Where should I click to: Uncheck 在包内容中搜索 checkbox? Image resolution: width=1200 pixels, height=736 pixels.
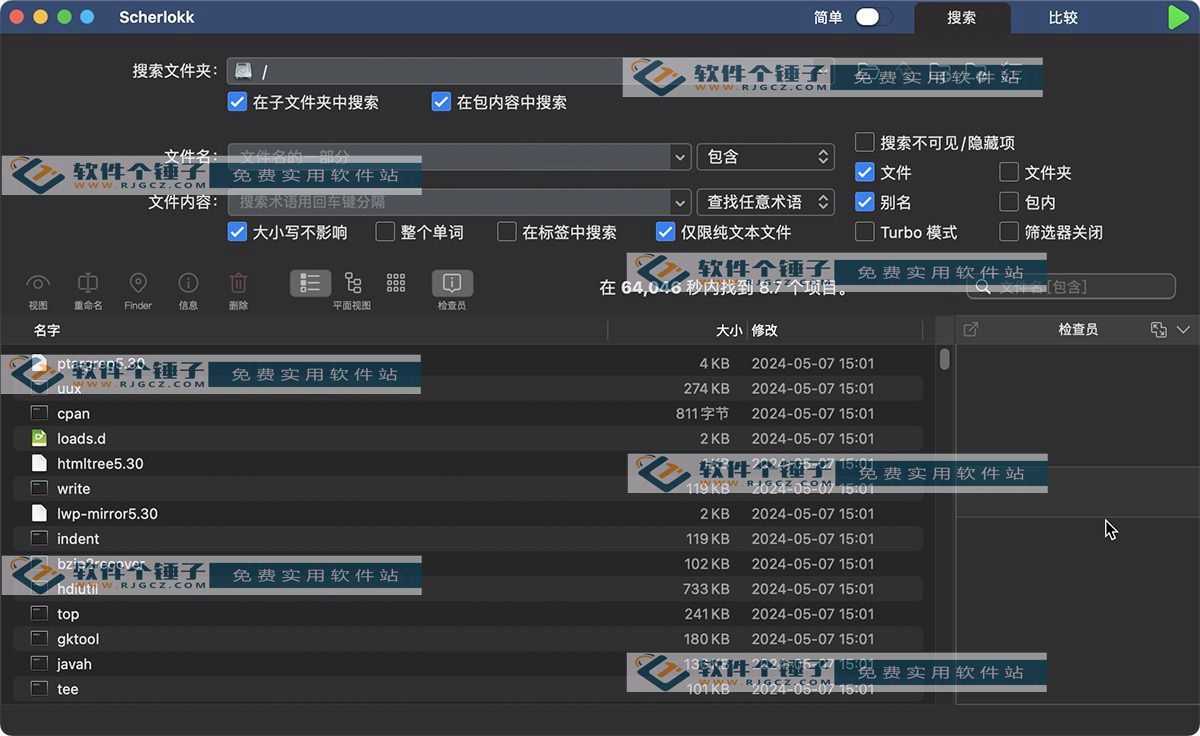[x=441, y=102]
